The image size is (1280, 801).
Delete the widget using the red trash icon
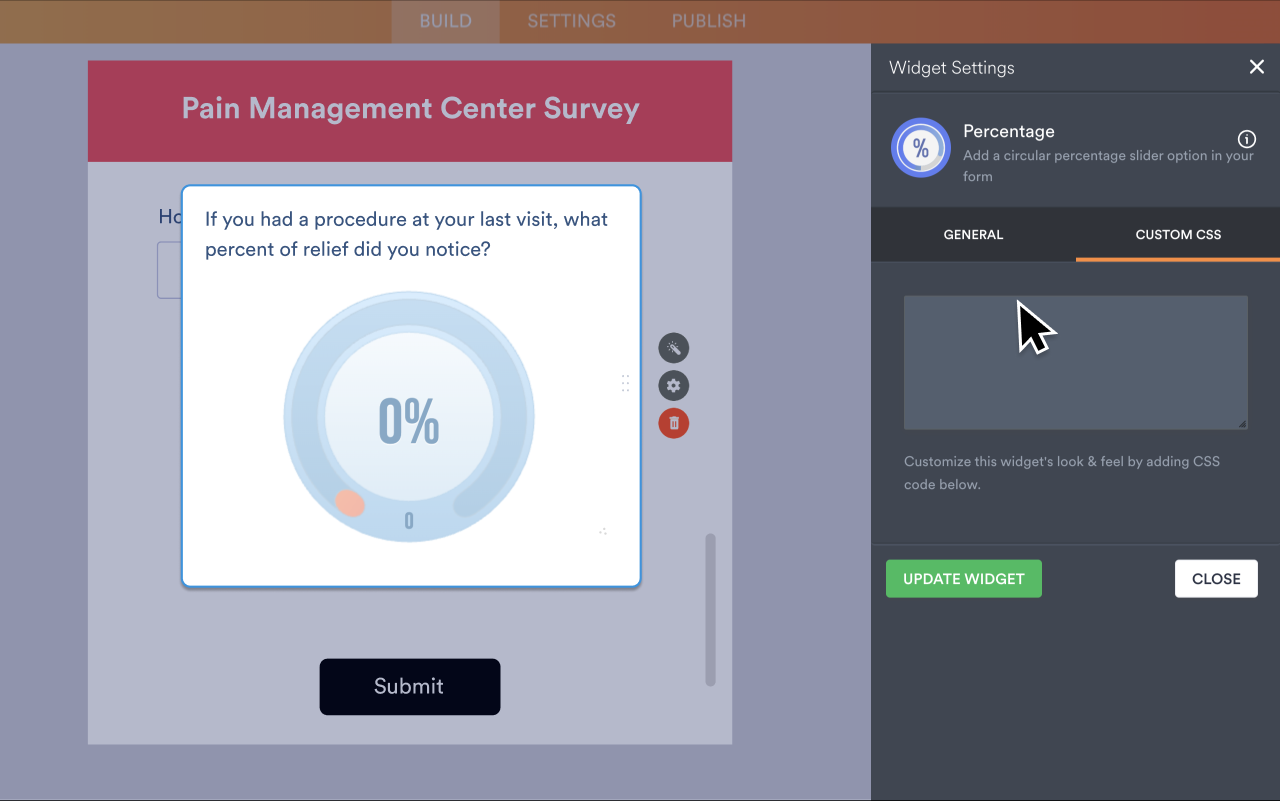[x=673, y=423]
